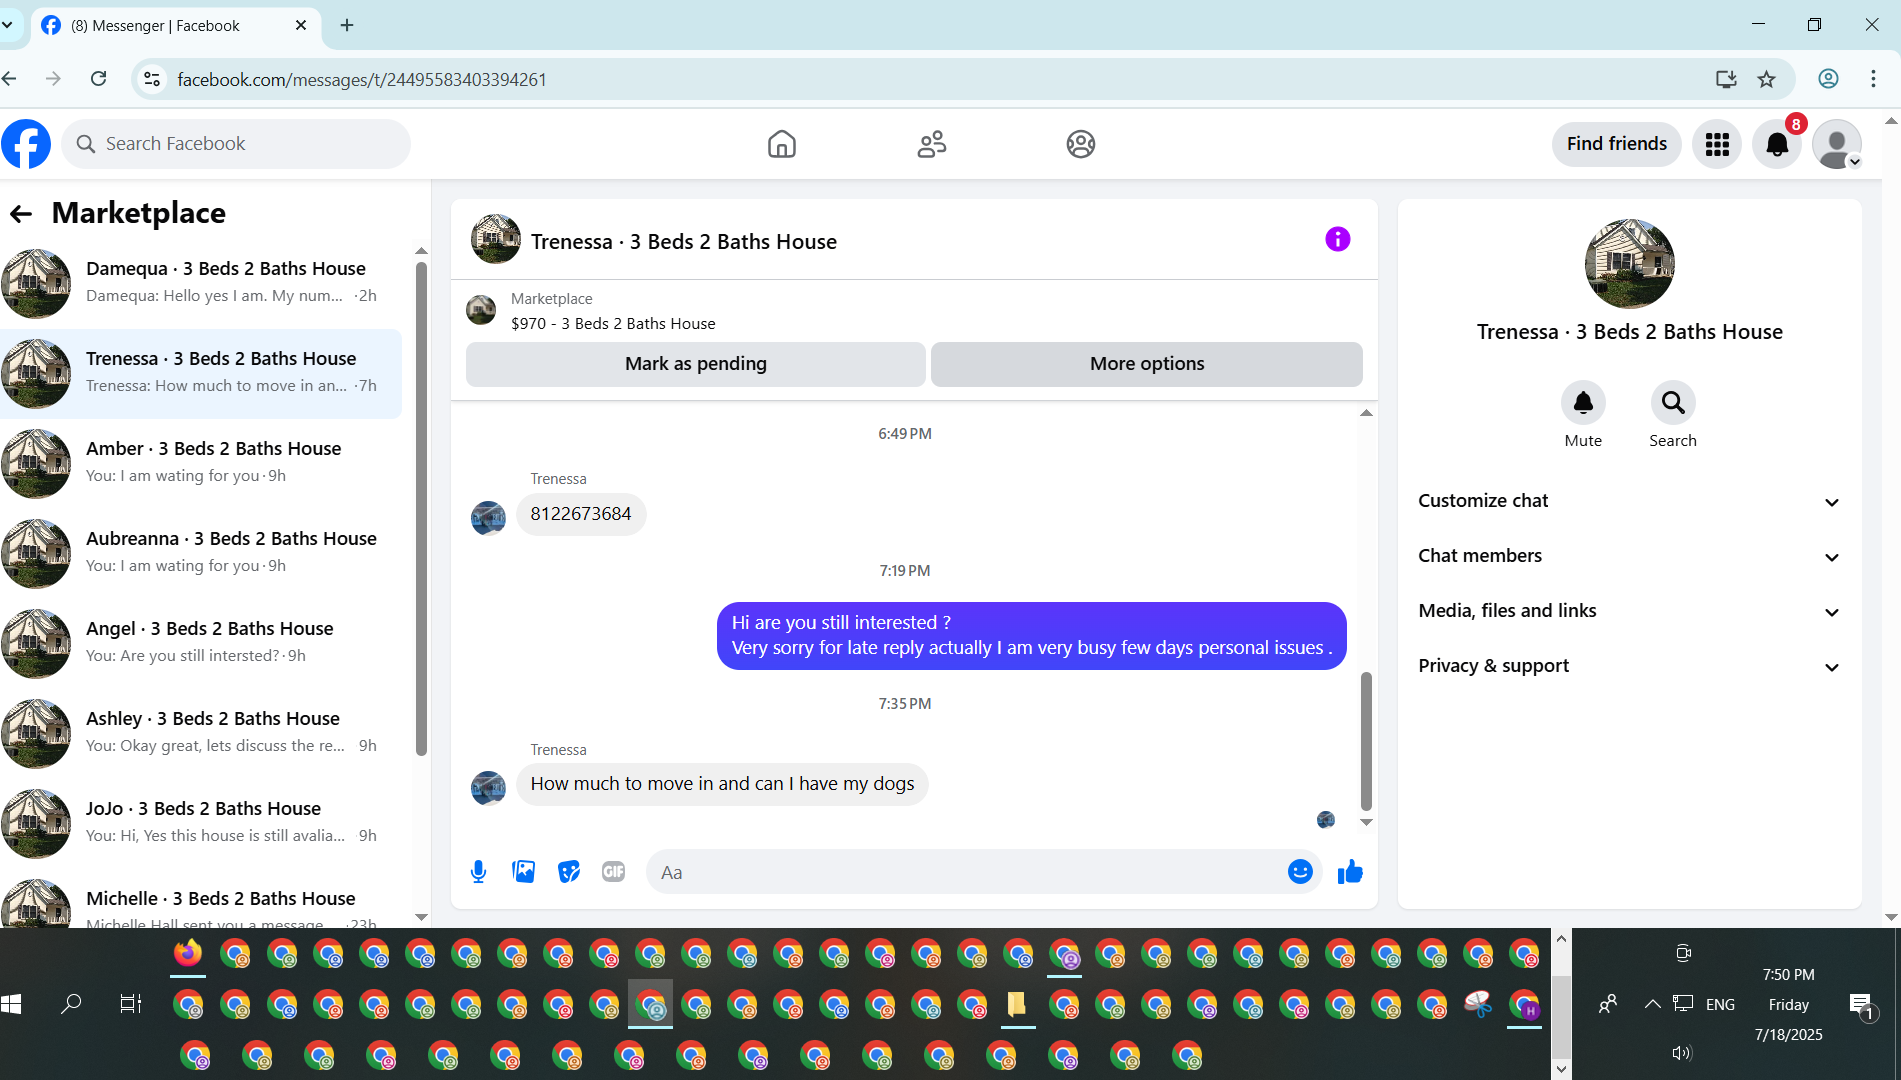The image size is (1901, 1080).
Task: Open Trenessa conversation header title
Action: (684, 242)
